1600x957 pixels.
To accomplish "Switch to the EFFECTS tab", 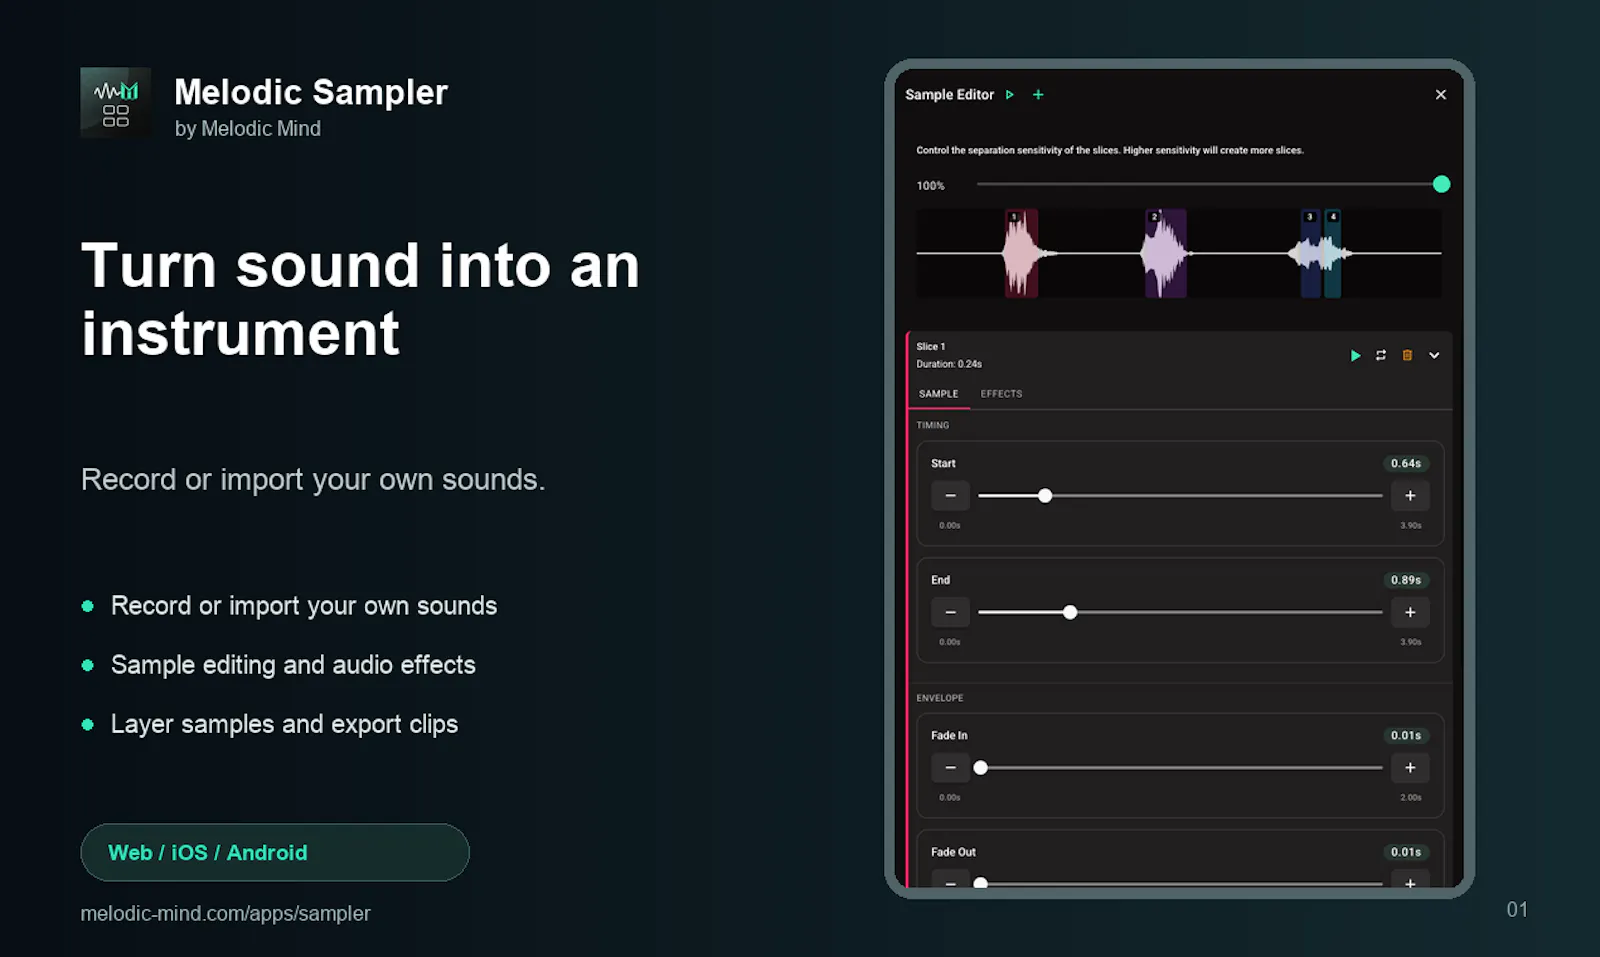I will pos(1001,394).
